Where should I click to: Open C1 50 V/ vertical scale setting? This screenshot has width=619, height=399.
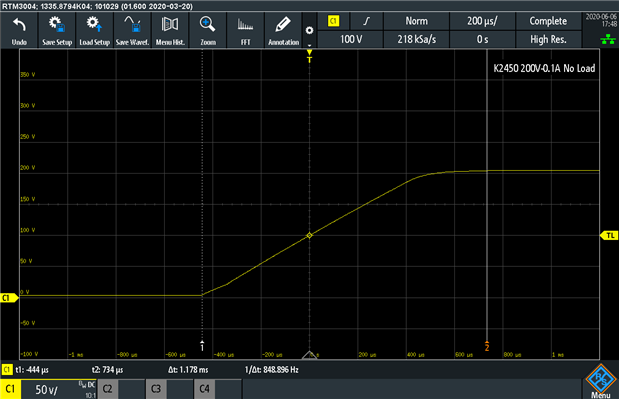point(47,390)
